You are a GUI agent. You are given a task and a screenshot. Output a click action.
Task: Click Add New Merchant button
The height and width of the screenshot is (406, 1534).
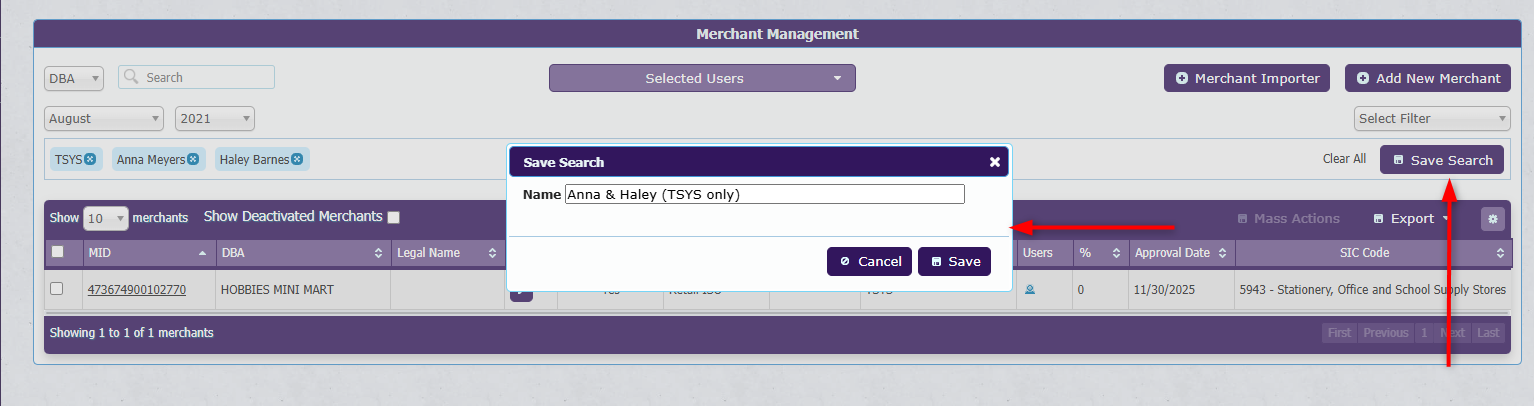tap(1428, 78)
